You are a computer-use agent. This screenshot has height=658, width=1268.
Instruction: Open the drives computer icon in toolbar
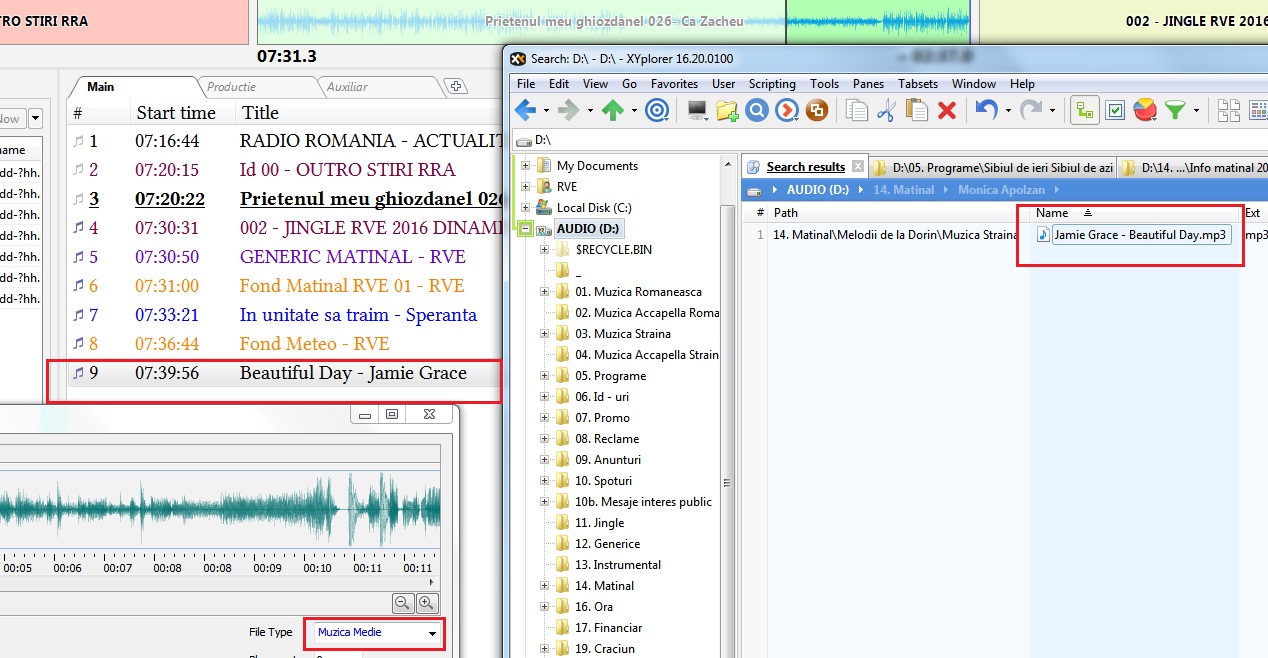coord(697,110)
